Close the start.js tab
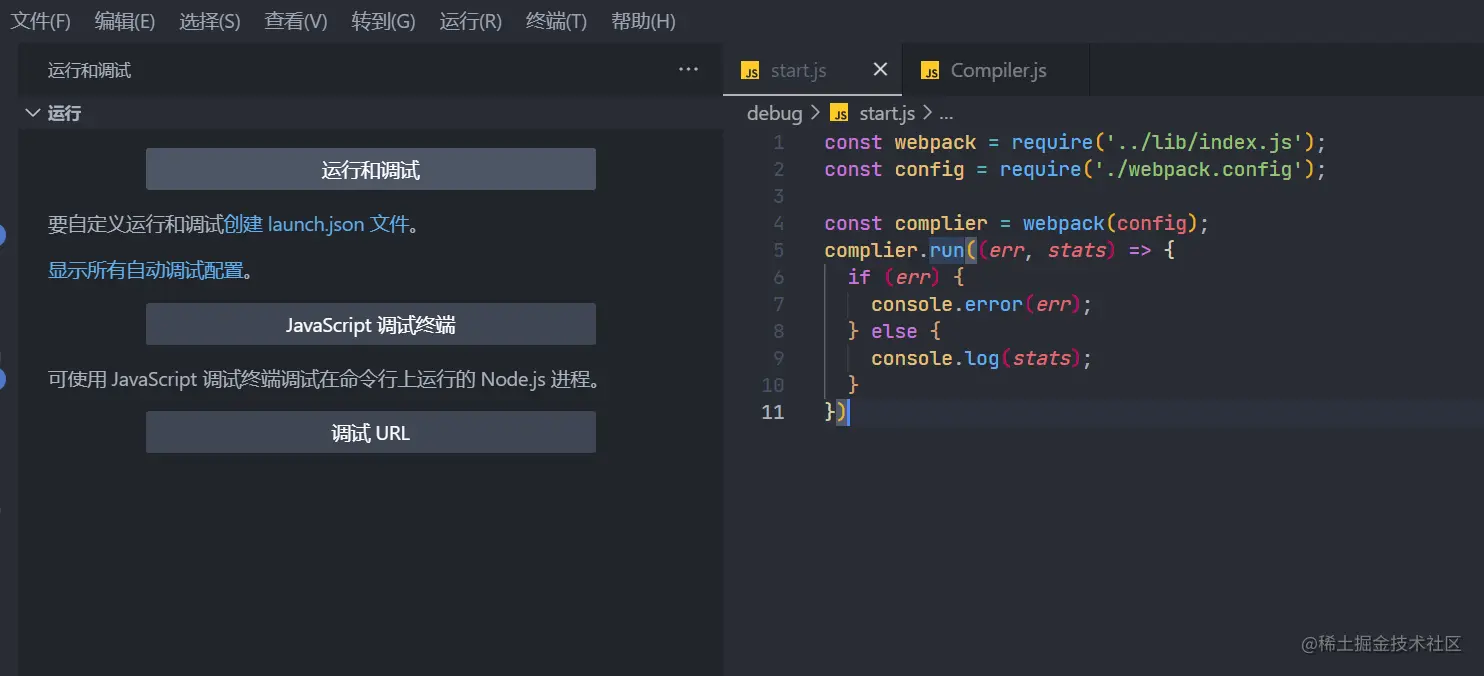1484x676 pixels. coord(880,69)
